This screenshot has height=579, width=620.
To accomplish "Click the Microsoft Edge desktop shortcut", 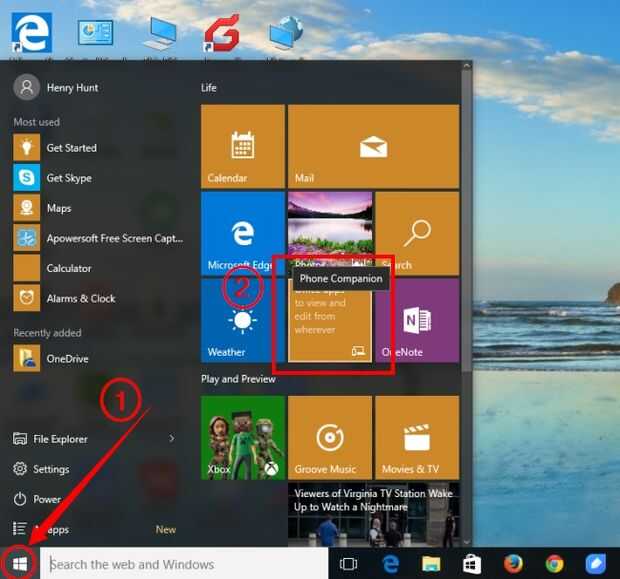I will 32,32.
